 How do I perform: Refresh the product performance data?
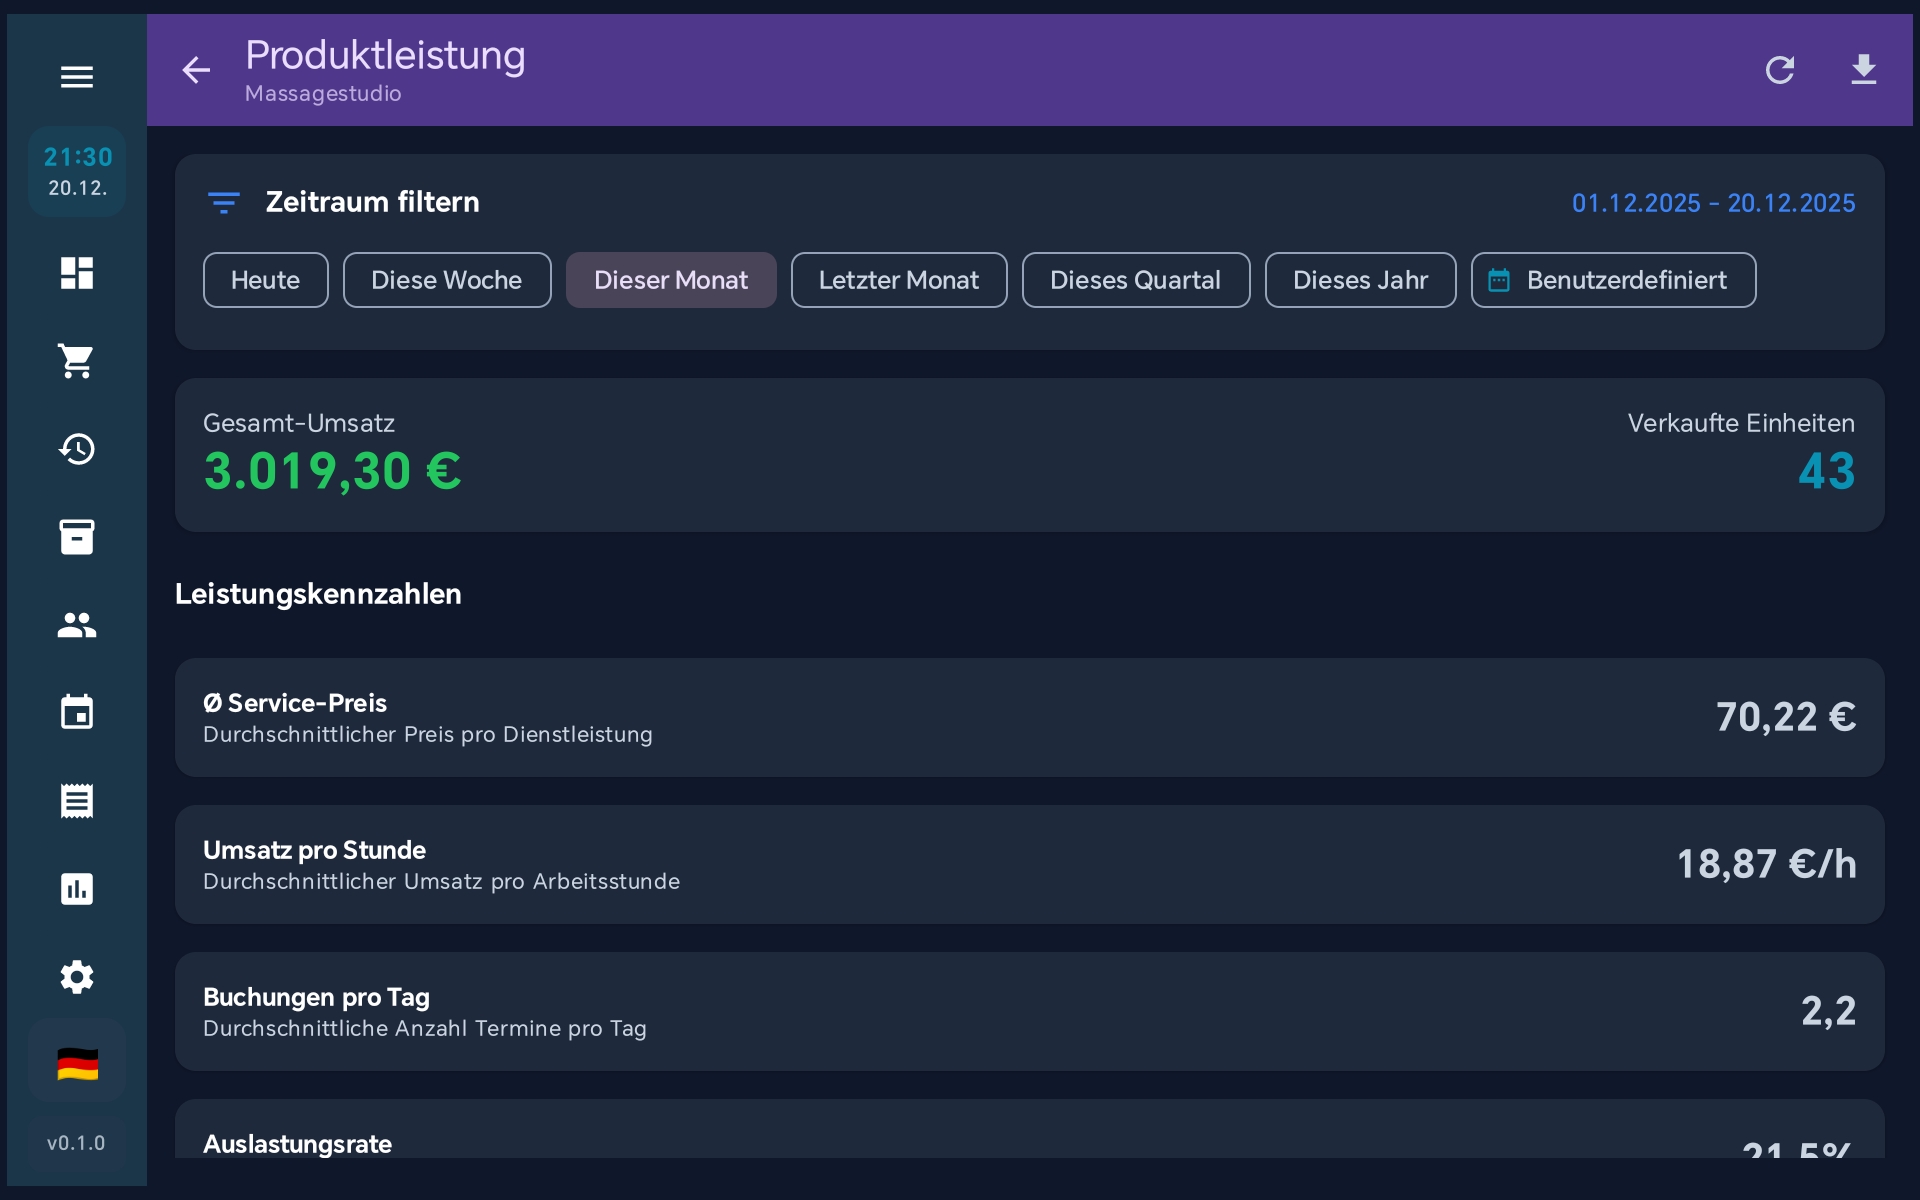tap(1779, 70)
